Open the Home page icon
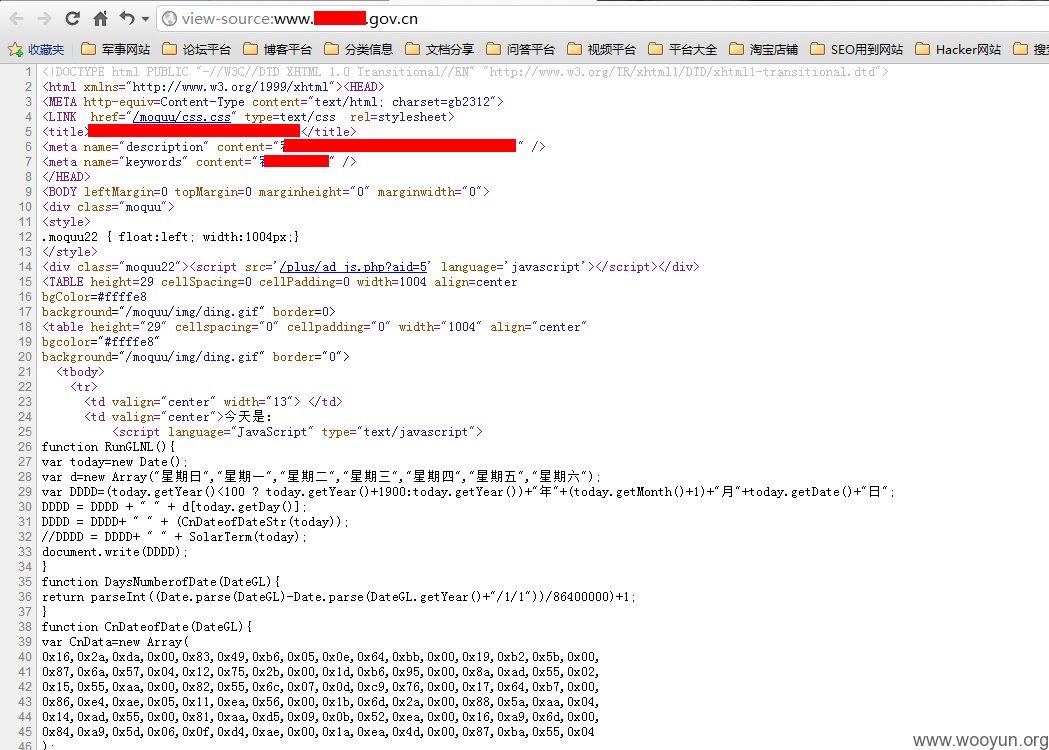Viewport: 1049px width, 750px height. (100, 19)
